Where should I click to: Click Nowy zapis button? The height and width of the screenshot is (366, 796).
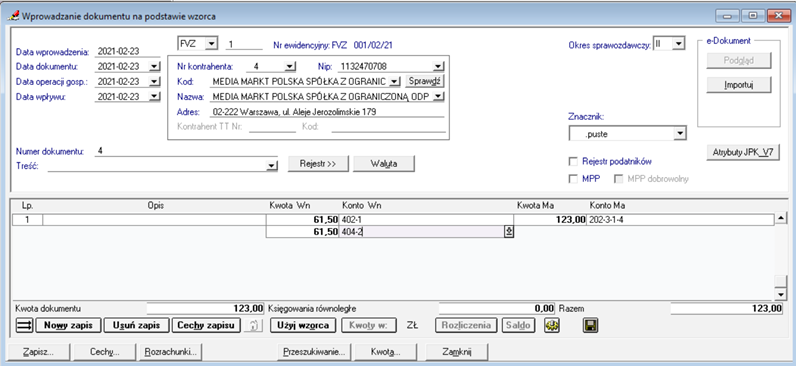69,325
